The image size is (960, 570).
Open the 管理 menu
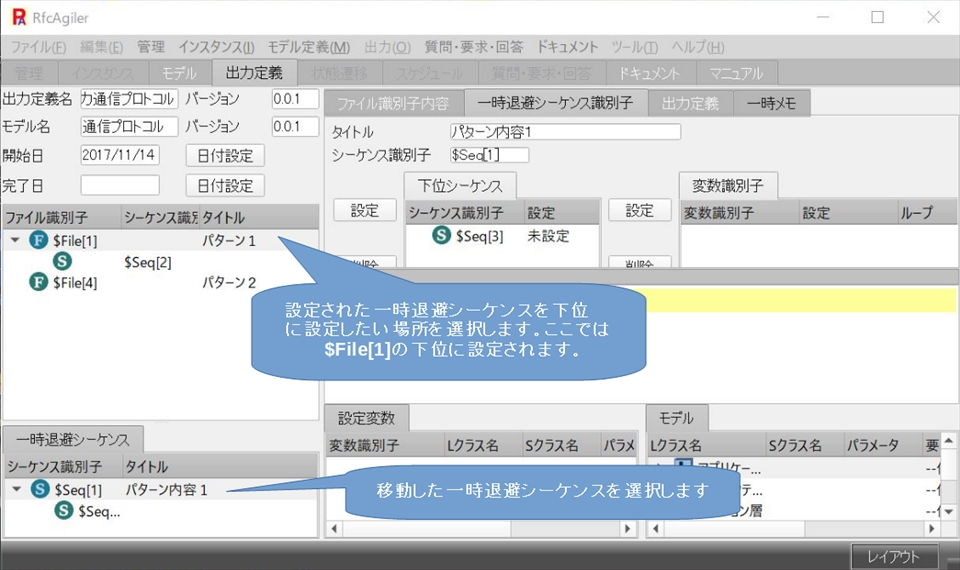point(151,47)
